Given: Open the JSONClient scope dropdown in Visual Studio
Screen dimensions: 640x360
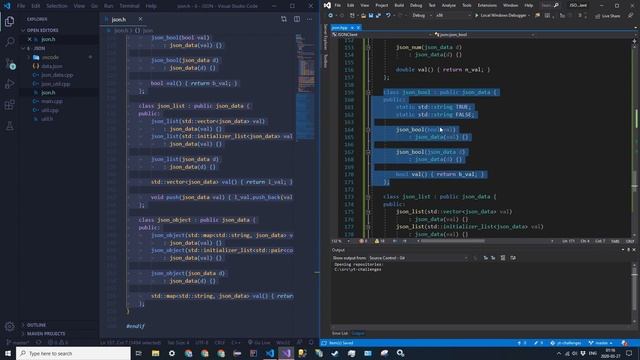Looking at the screenshot, I should point(381,35).
